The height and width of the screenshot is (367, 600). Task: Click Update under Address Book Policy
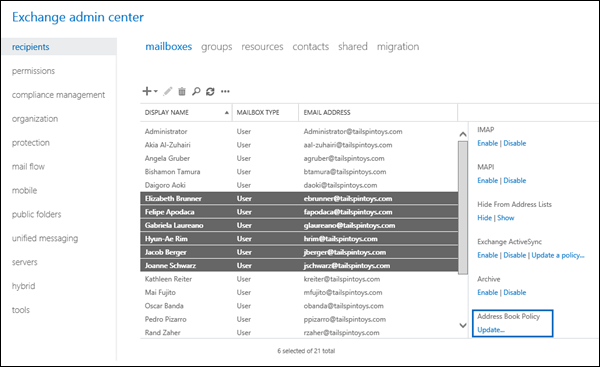point(491,329)
